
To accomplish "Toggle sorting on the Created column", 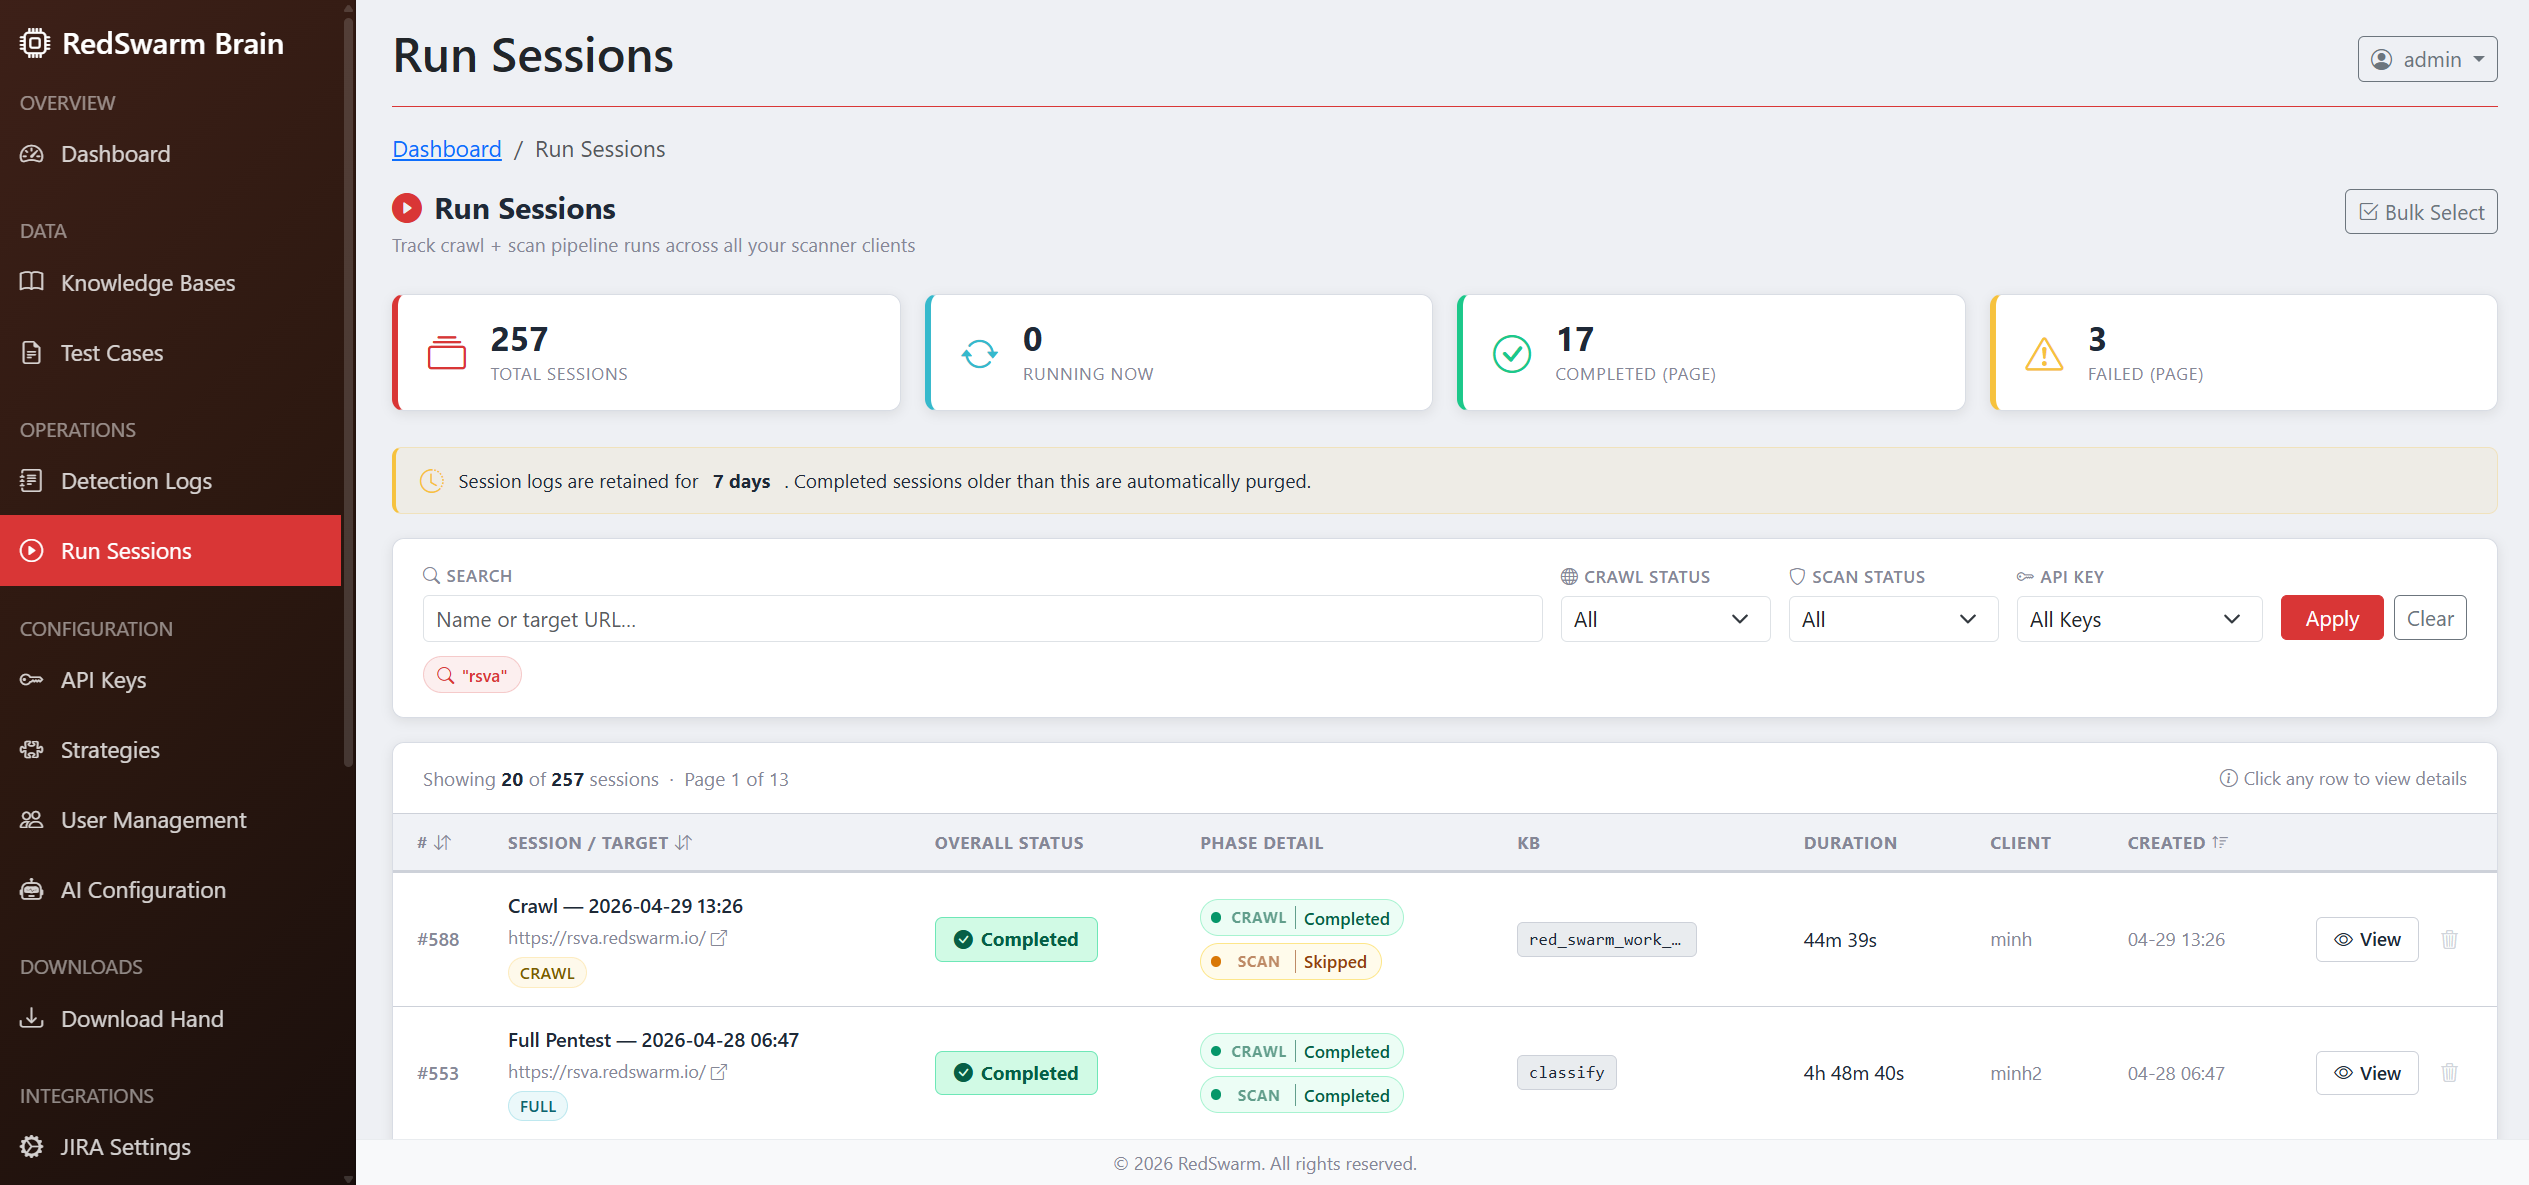I will [x=2177, y=842].
